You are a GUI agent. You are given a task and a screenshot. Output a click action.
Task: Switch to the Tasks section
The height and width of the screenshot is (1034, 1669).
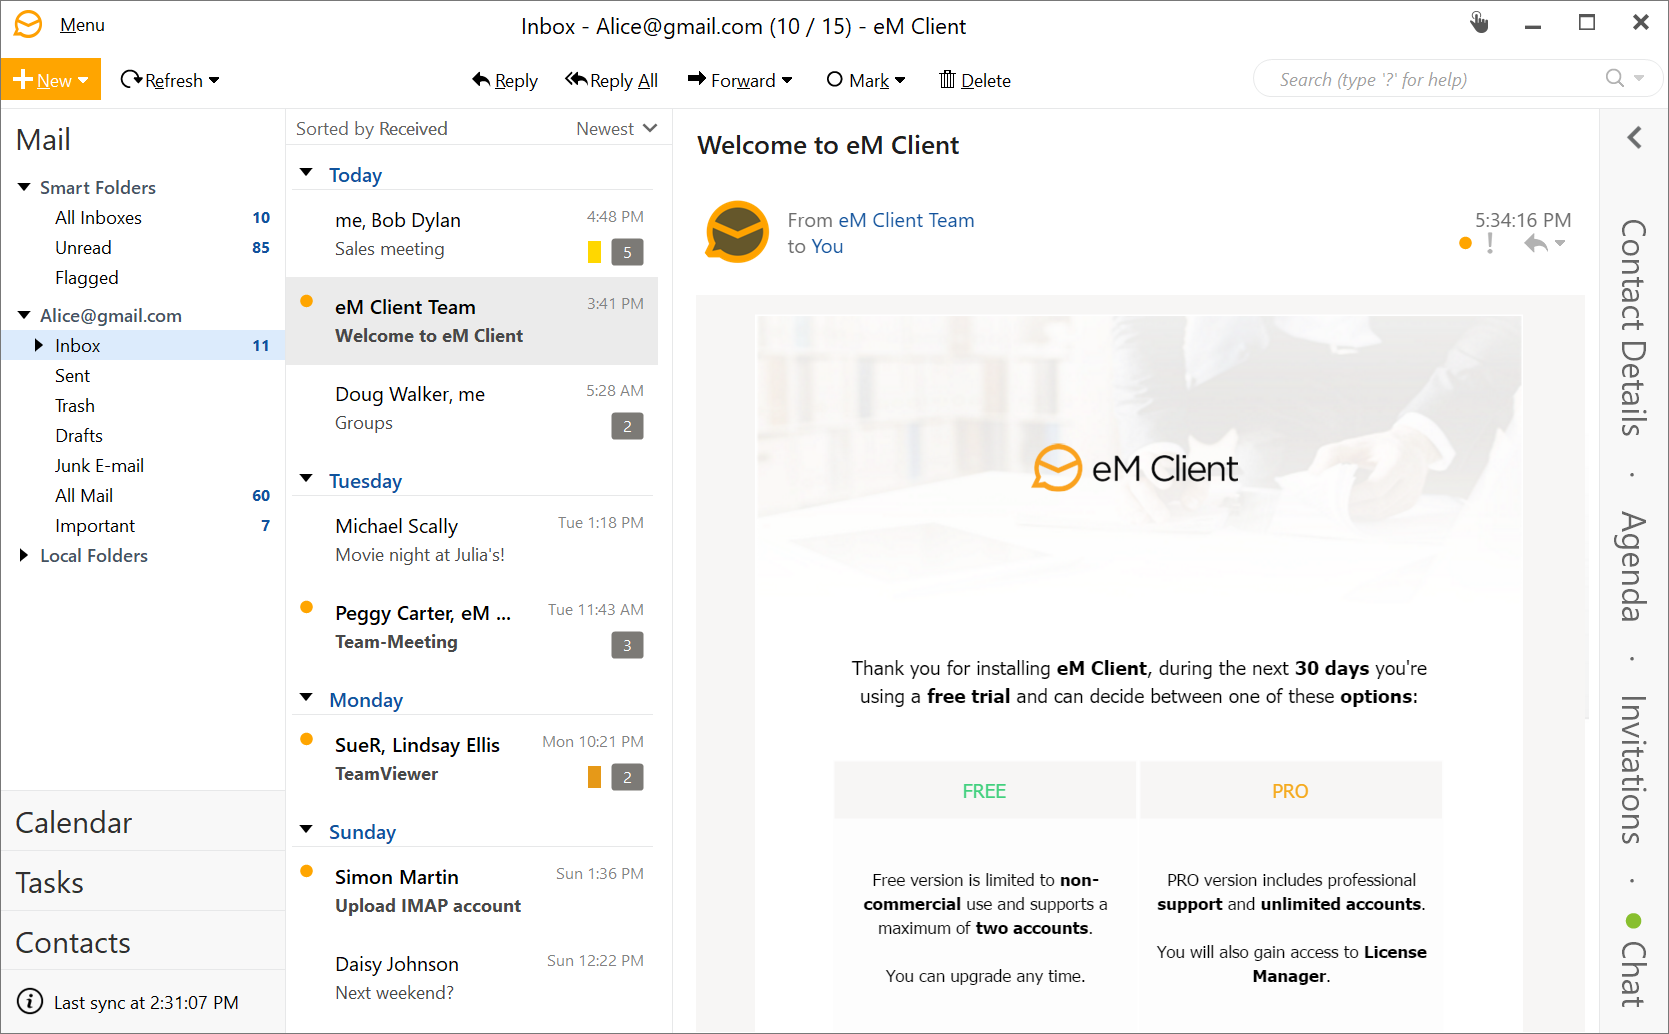pos(143,882)
